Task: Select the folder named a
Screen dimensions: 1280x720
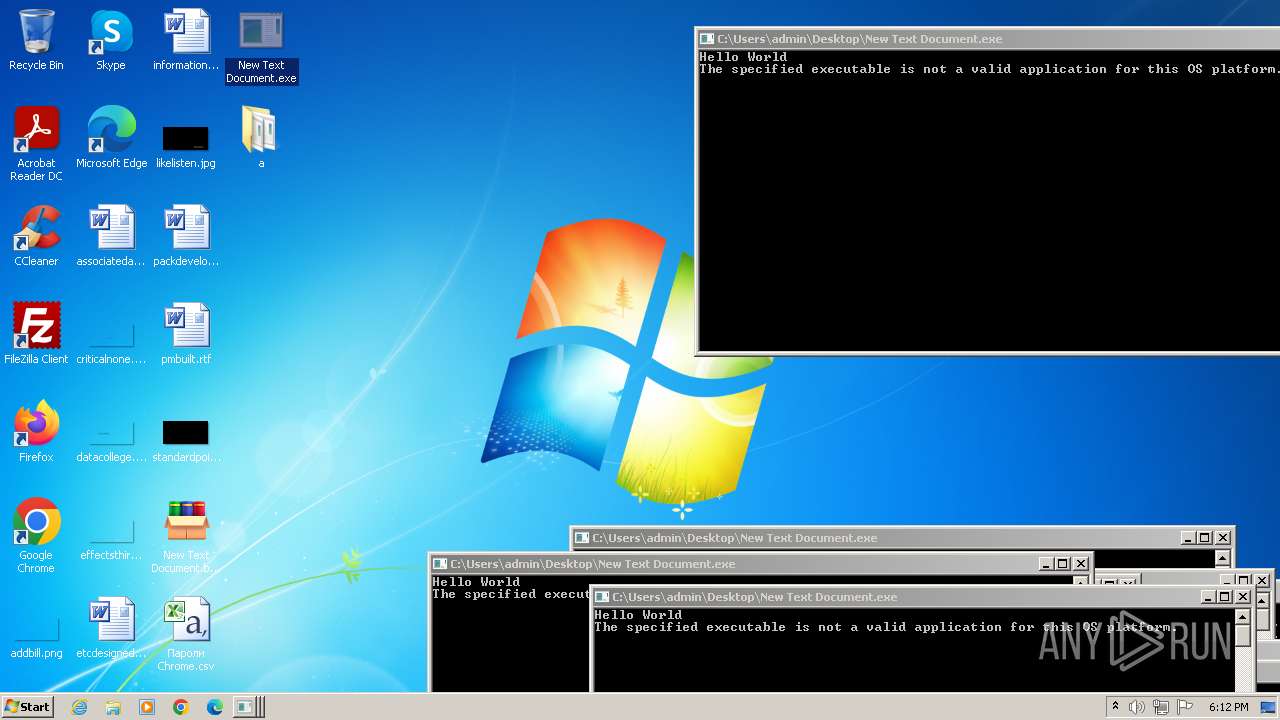Action: [x=261, y=138]
